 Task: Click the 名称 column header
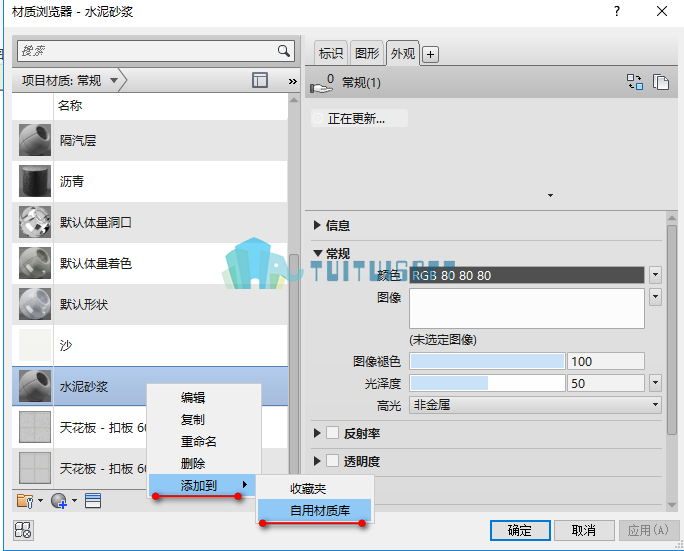[x=170, y=106]
